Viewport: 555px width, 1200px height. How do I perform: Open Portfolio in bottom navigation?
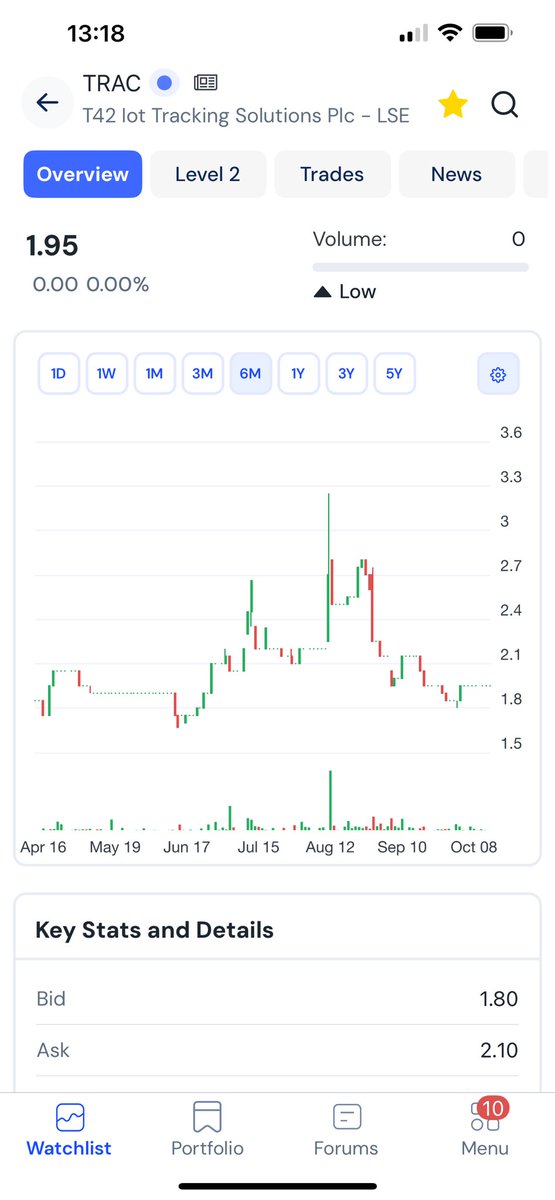tap(207, 1129)
